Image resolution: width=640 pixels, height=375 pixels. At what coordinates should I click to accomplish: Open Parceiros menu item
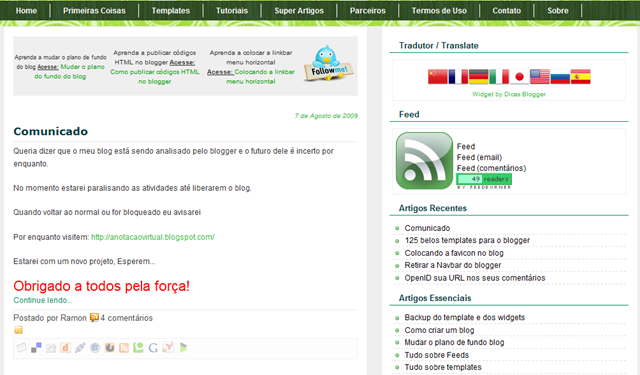pyautogui.click(x=368, y=11)
